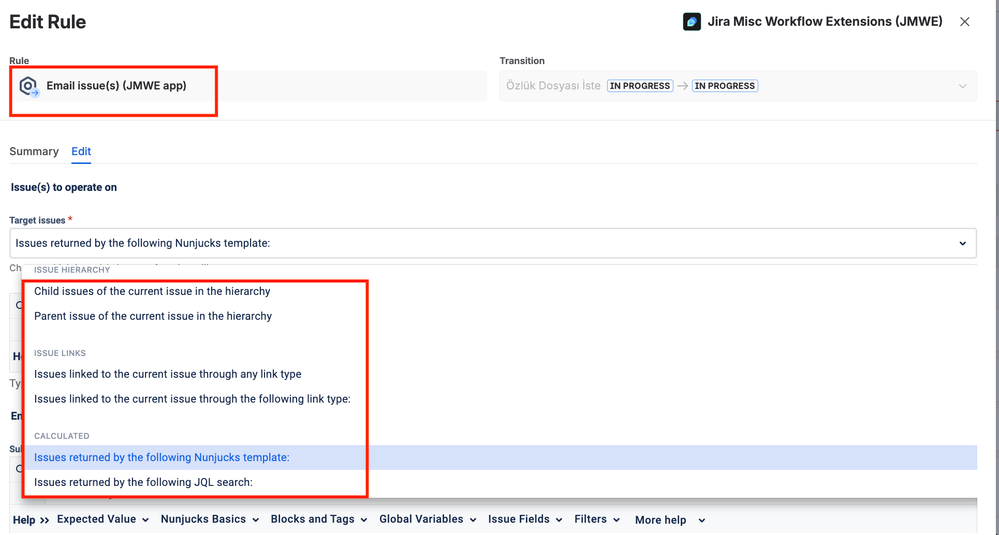Click the Help >> link

[x=31, y=520]
